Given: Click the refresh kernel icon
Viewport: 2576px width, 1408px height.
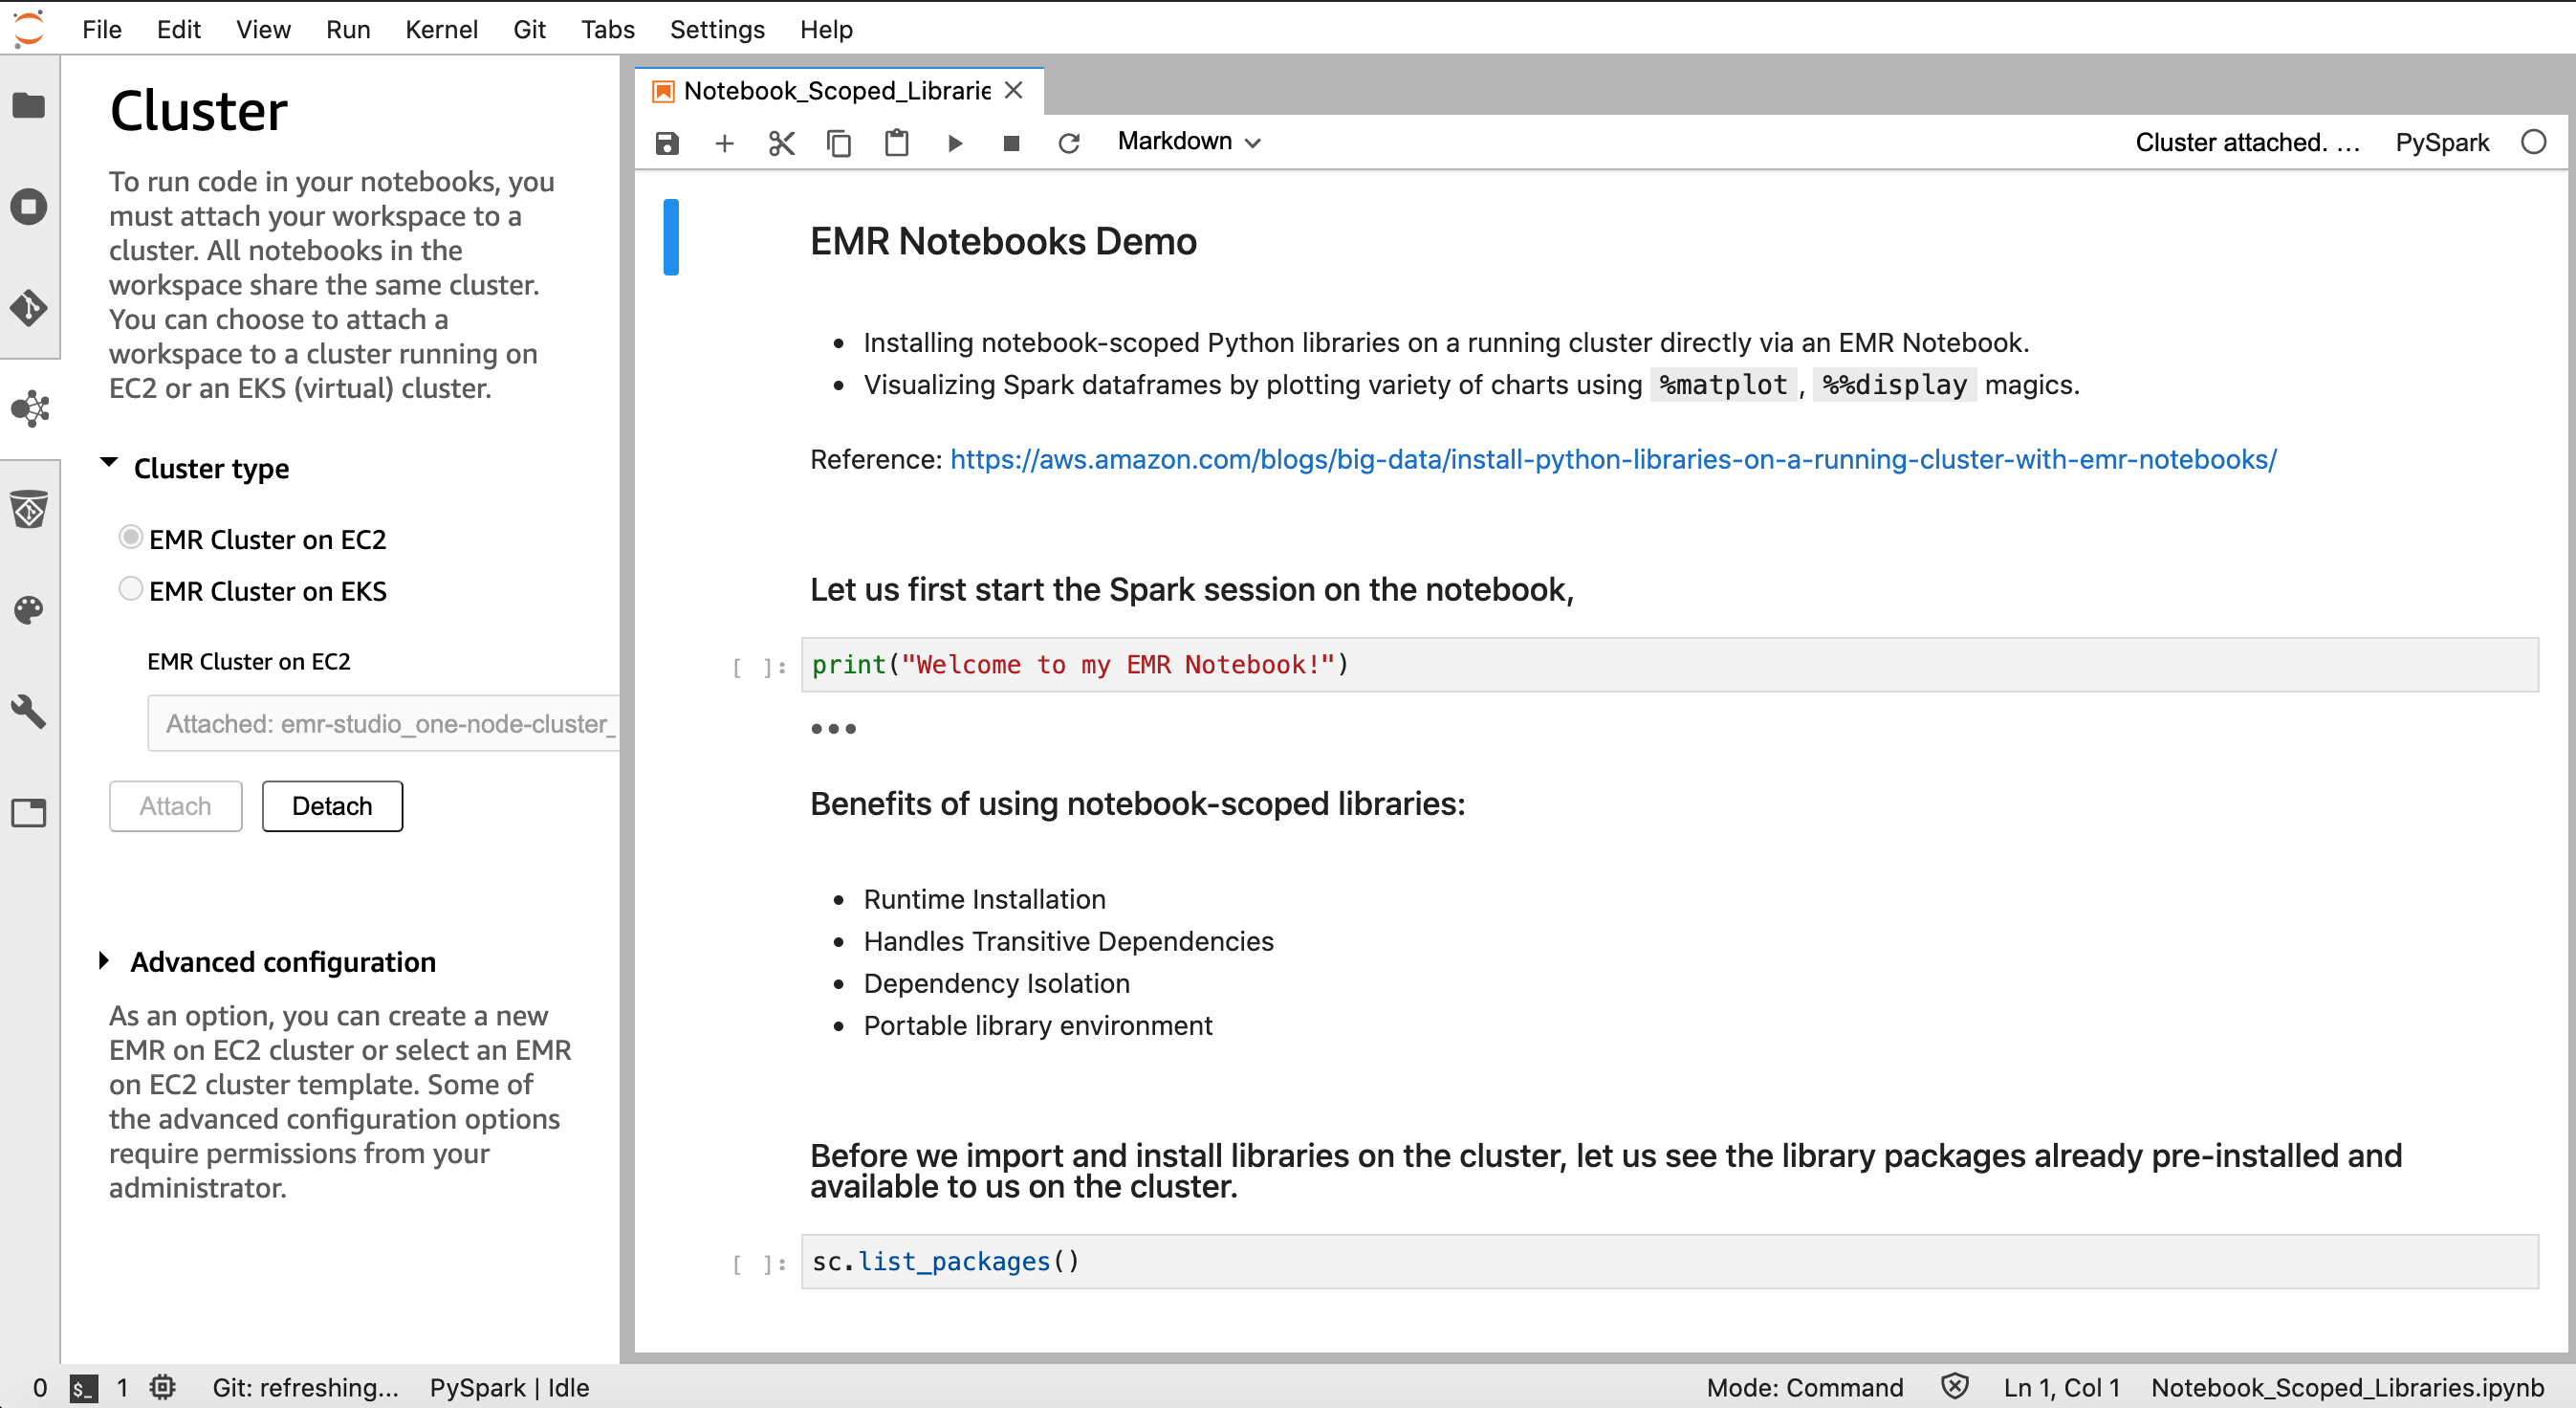Looking at the screenshot, I should click(1071, 141).
